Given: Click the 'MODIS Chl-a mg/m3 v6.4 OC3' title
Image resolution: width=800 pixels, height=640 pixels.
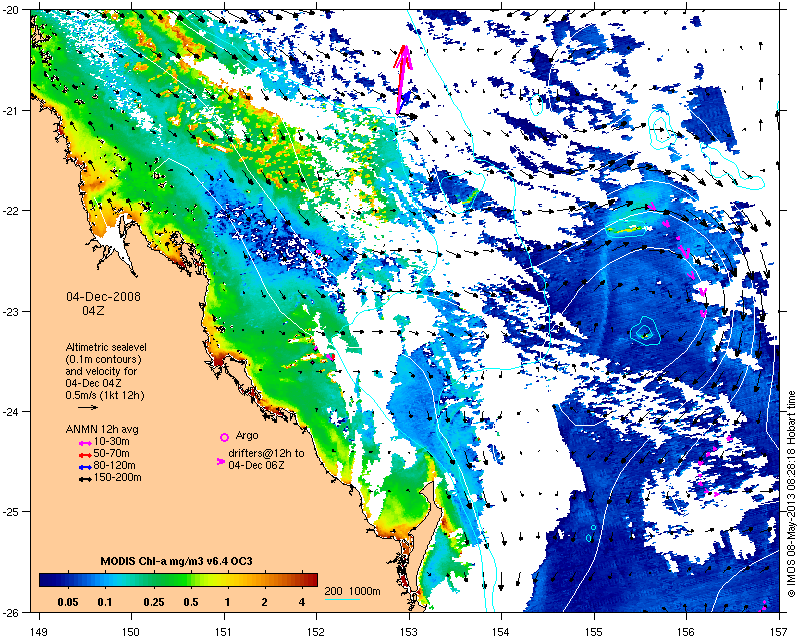Looking at the screenshot, I should click(177, 561).
